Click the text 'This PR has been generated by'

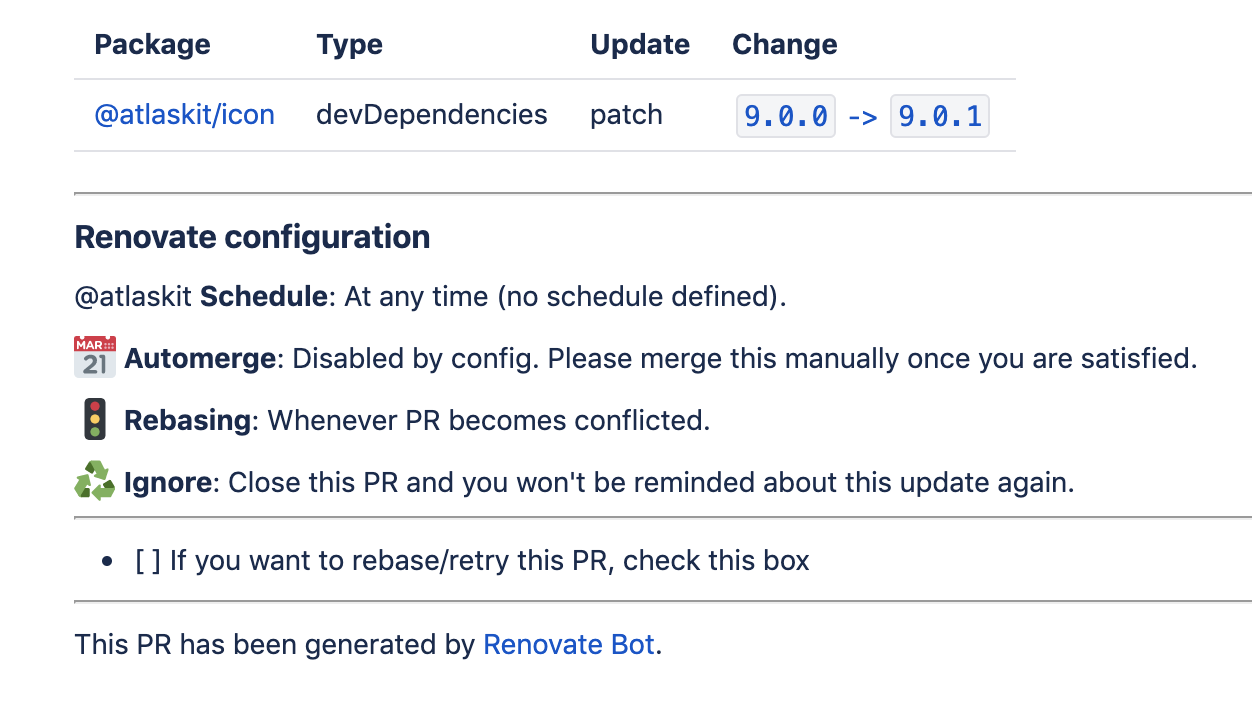pos(274,645)
